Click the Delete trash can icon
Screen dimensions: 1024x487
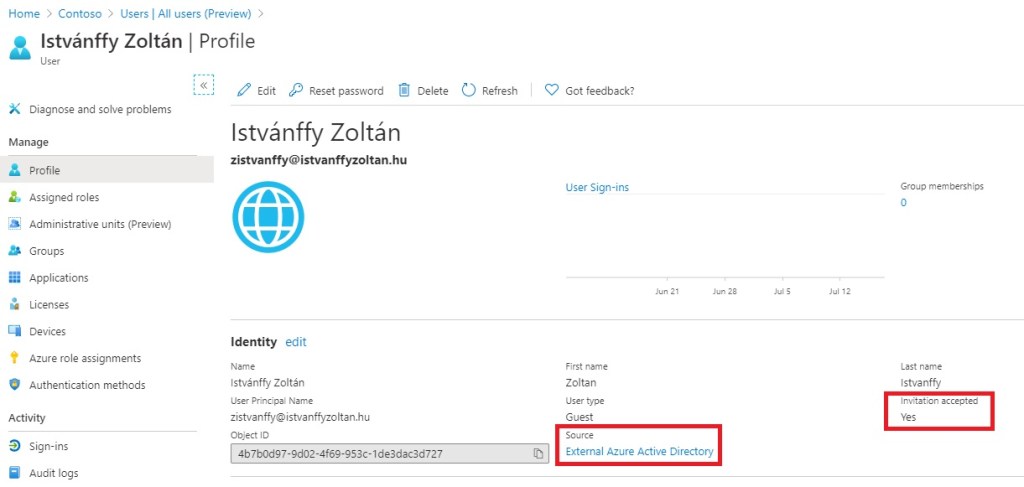tap(405, 90)
